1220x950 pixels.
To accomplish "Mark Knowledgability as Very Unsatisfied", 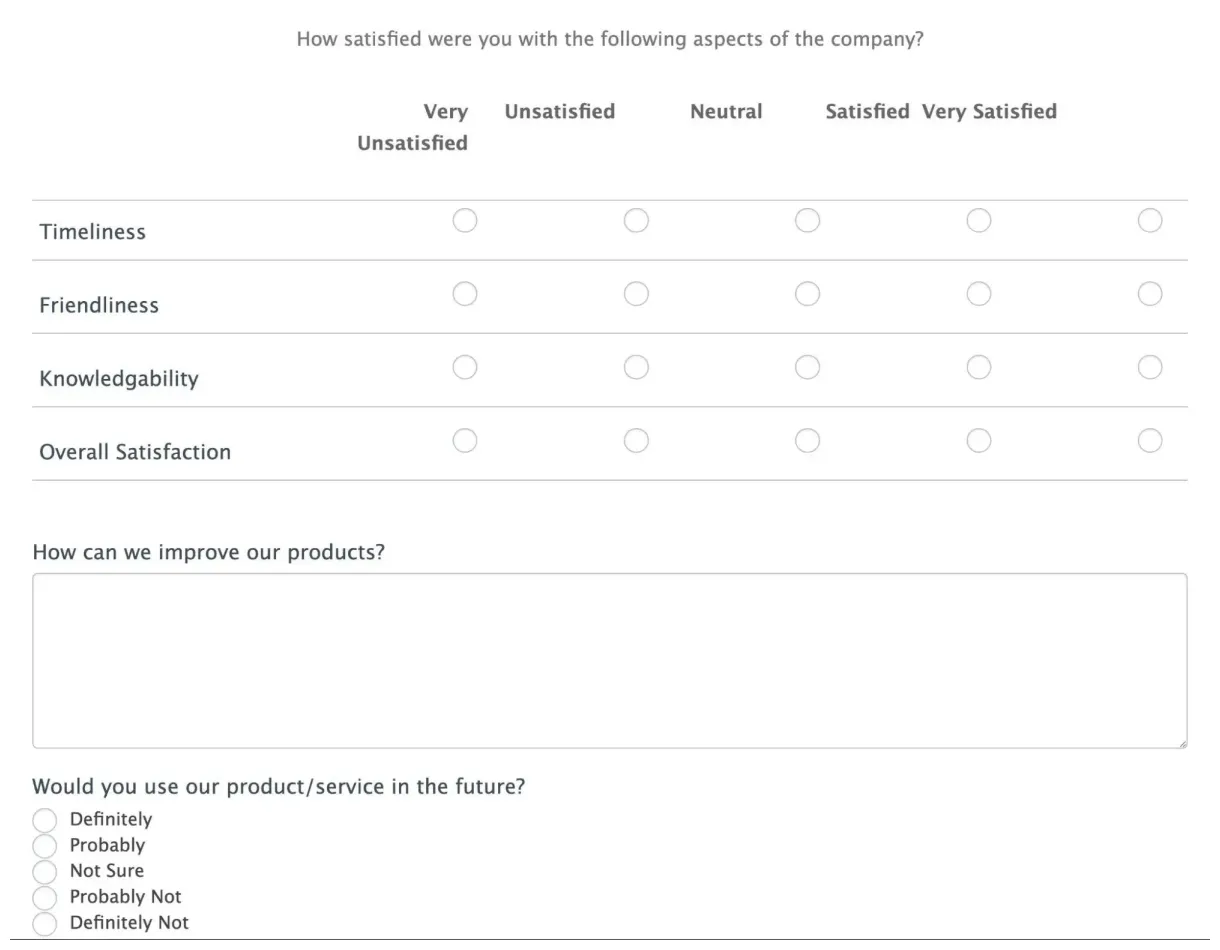I will tap(465, 368).
